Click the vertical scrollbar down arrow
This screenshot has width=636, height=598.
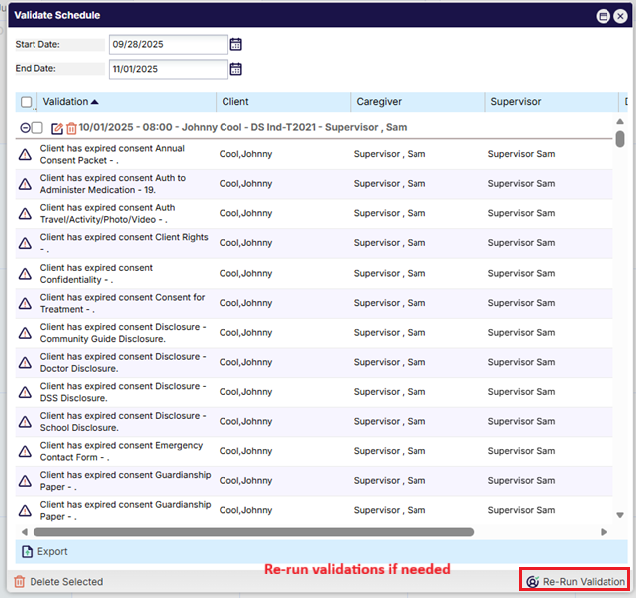pyautogui.click(x=620, y=515)
